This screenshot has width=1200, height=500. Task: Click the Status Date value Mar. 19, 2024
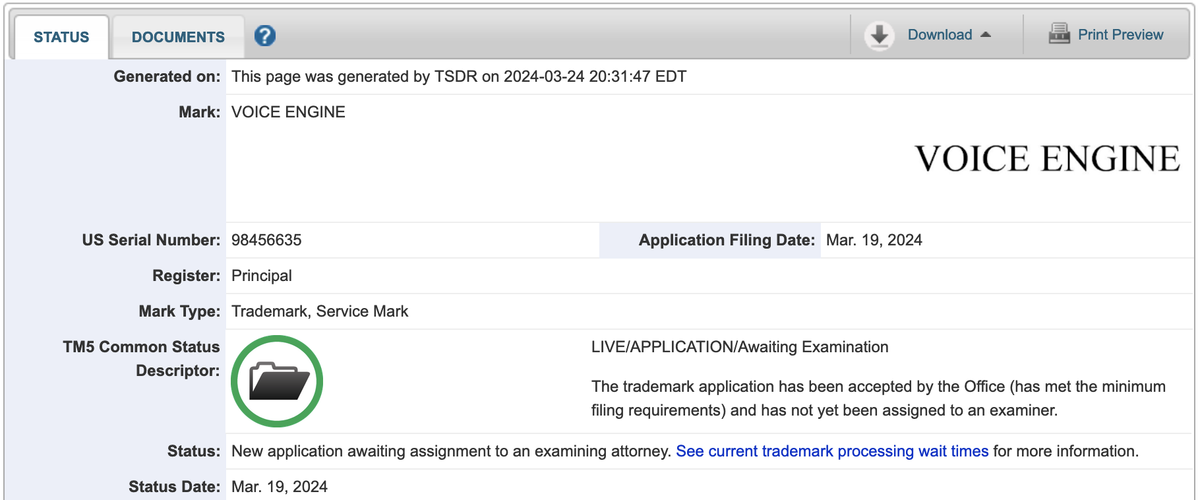pos(279,487)
